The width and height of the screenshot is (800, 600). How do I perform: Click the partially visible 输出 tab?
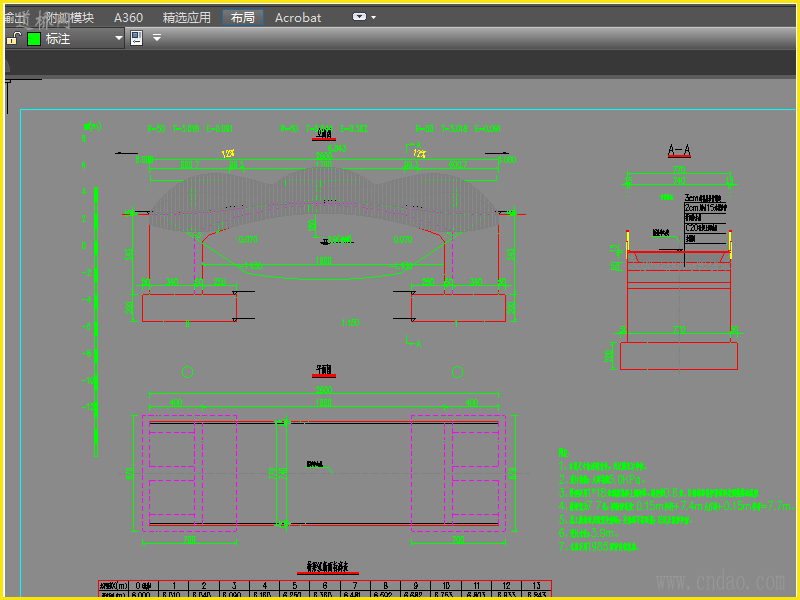tap(12, 17)
